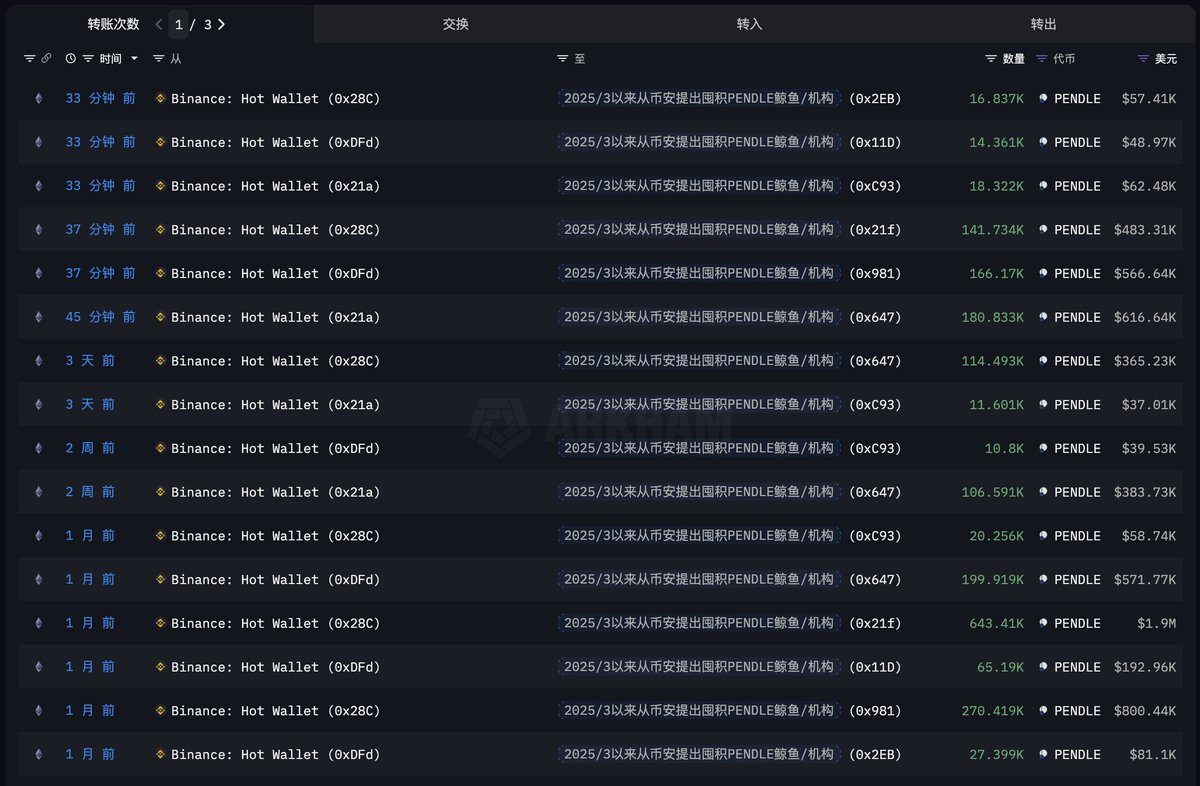Click the amount 270.419K

click(993, 711)
